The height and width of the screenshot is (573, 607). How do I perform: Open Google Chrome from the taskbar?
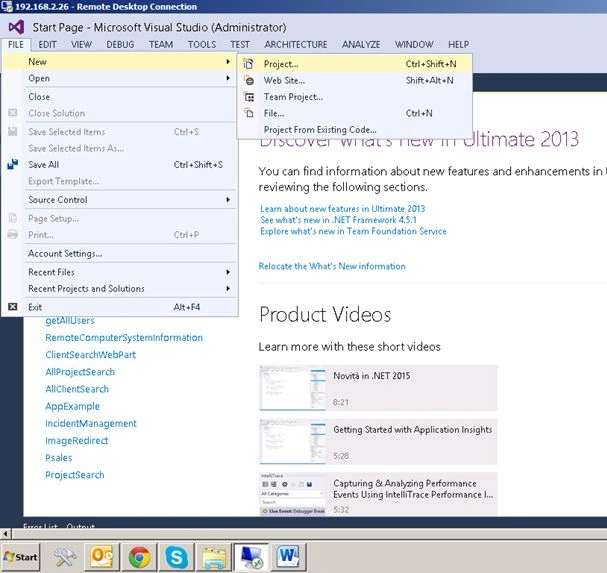139,557
